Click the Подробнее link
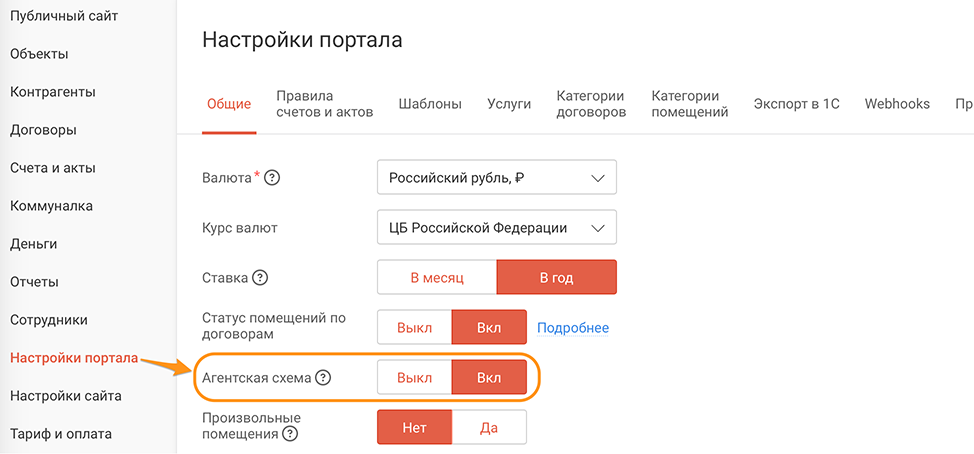Viewport: 974px width, 454px height. [573, 328]
